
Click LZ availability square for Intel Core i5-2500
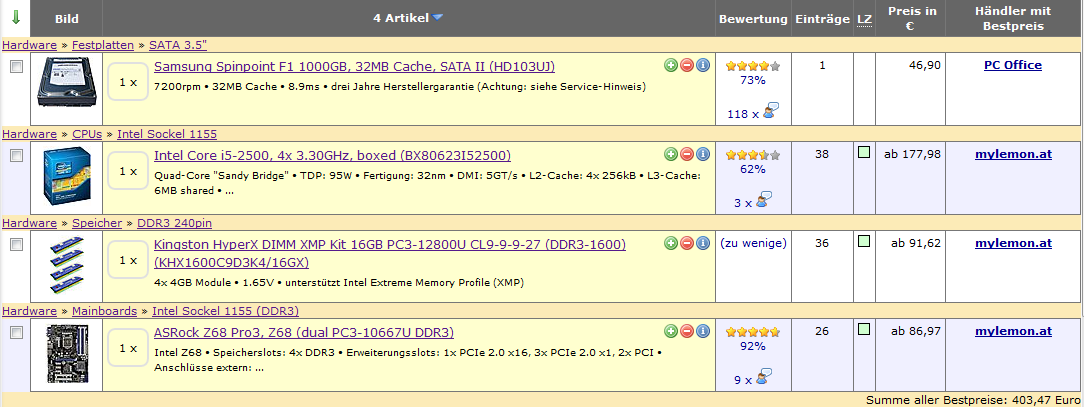863,152
